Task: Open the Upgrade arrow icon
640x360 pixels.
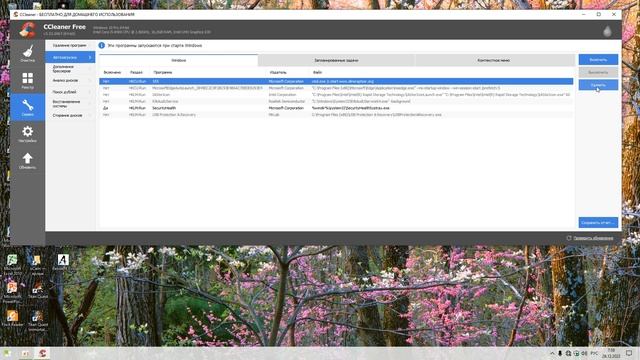Action: coord(27,160)
